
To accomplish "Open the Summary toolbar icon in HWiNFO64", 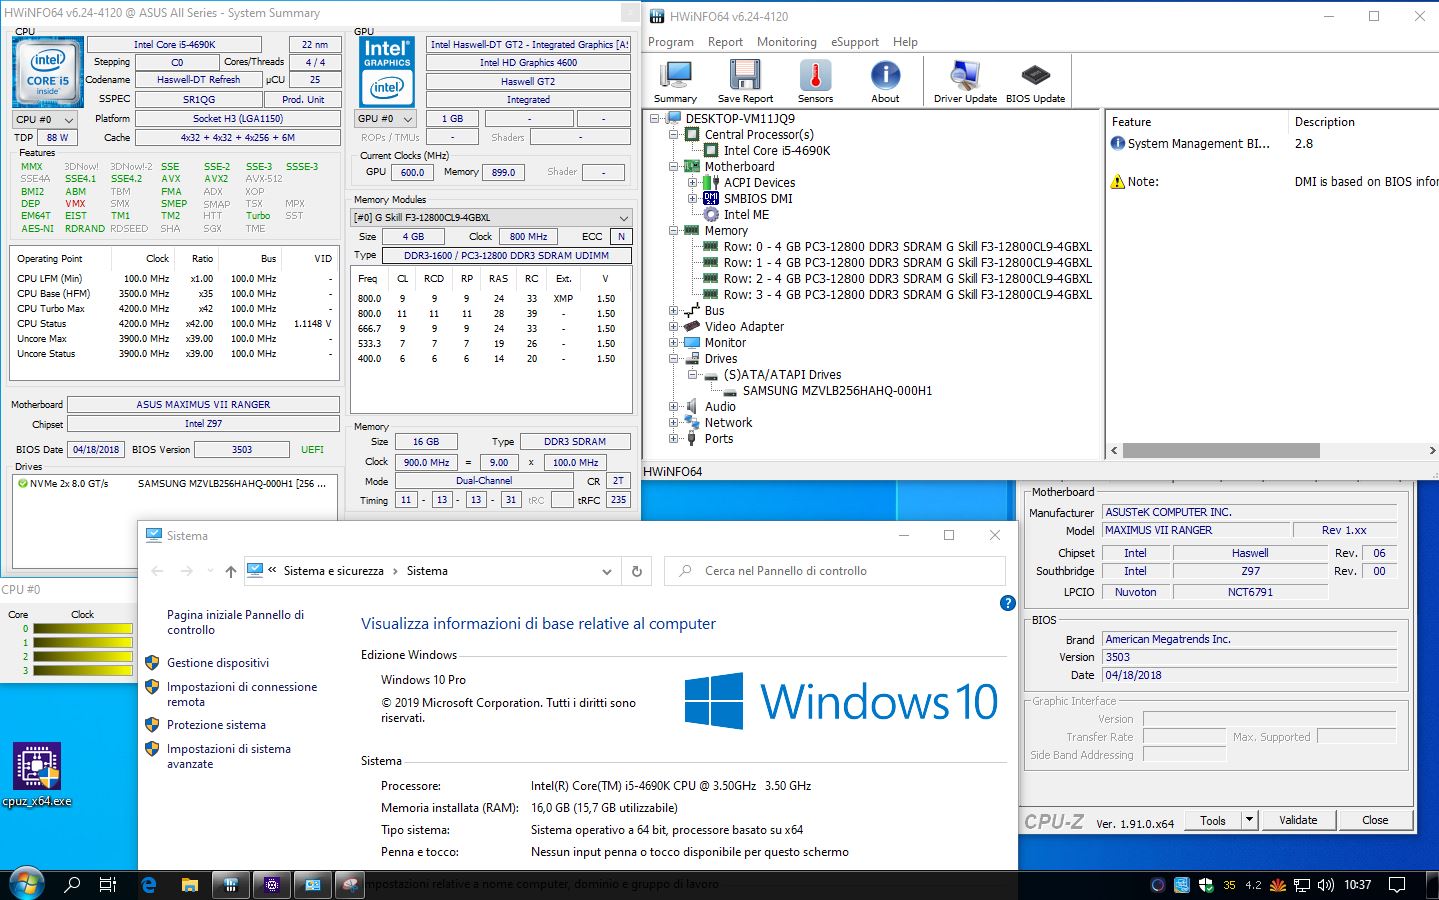I will [x=676, y=81].
